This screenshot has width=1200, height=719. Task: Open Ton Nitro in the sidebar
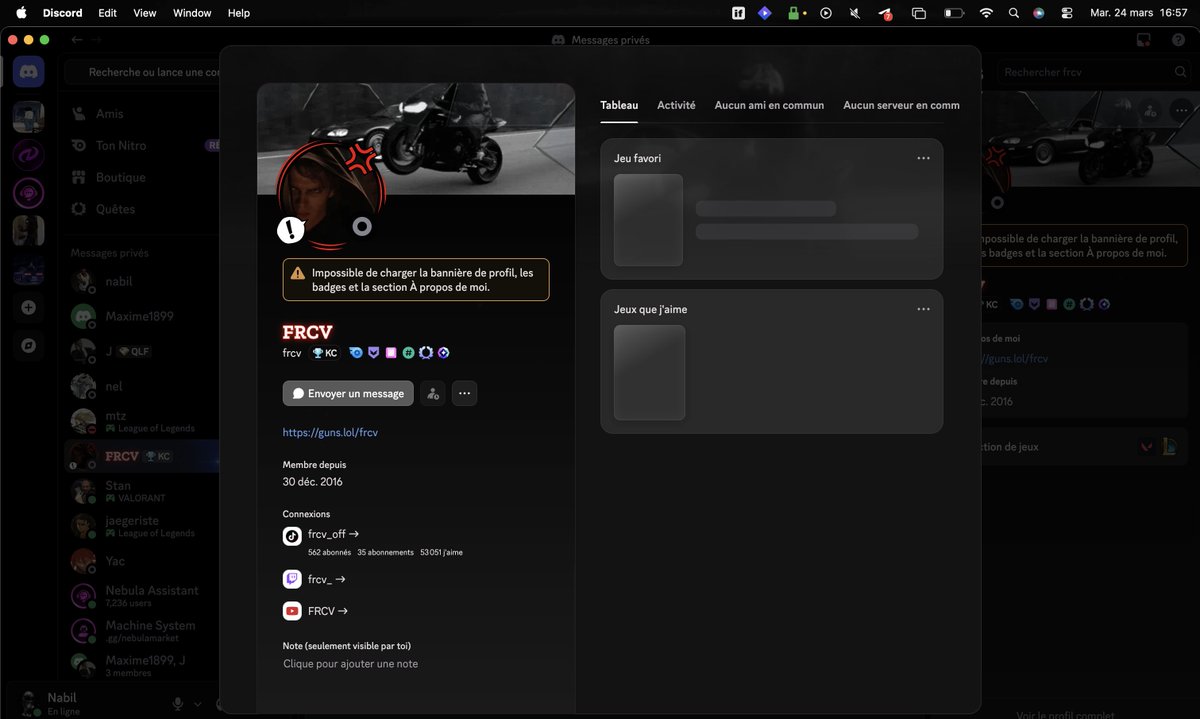coord(140,146)
